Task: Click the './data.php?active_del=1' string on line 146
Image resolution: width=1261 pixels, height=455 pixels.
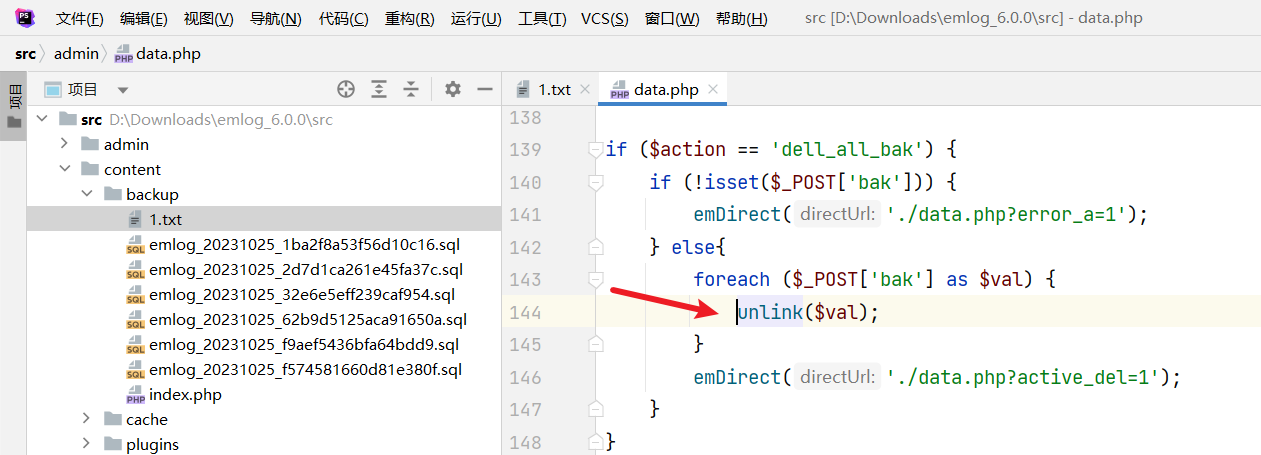Action: click(x=1024, y=377)
